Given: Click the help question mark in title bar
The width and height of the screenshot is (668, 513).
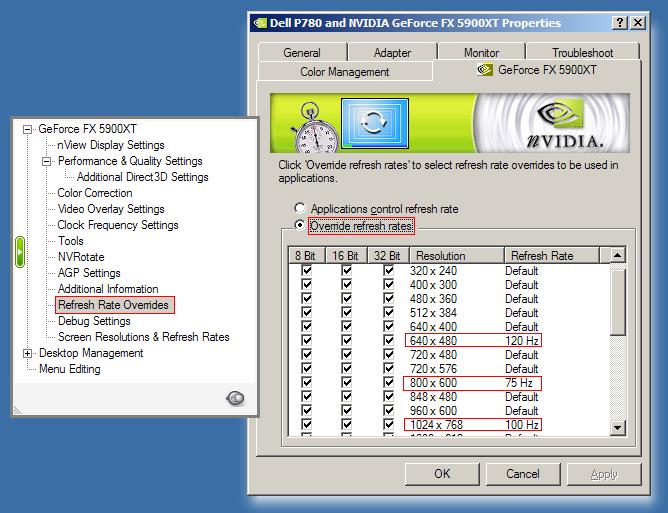Looking at the screenshot, I should [620, 23].
